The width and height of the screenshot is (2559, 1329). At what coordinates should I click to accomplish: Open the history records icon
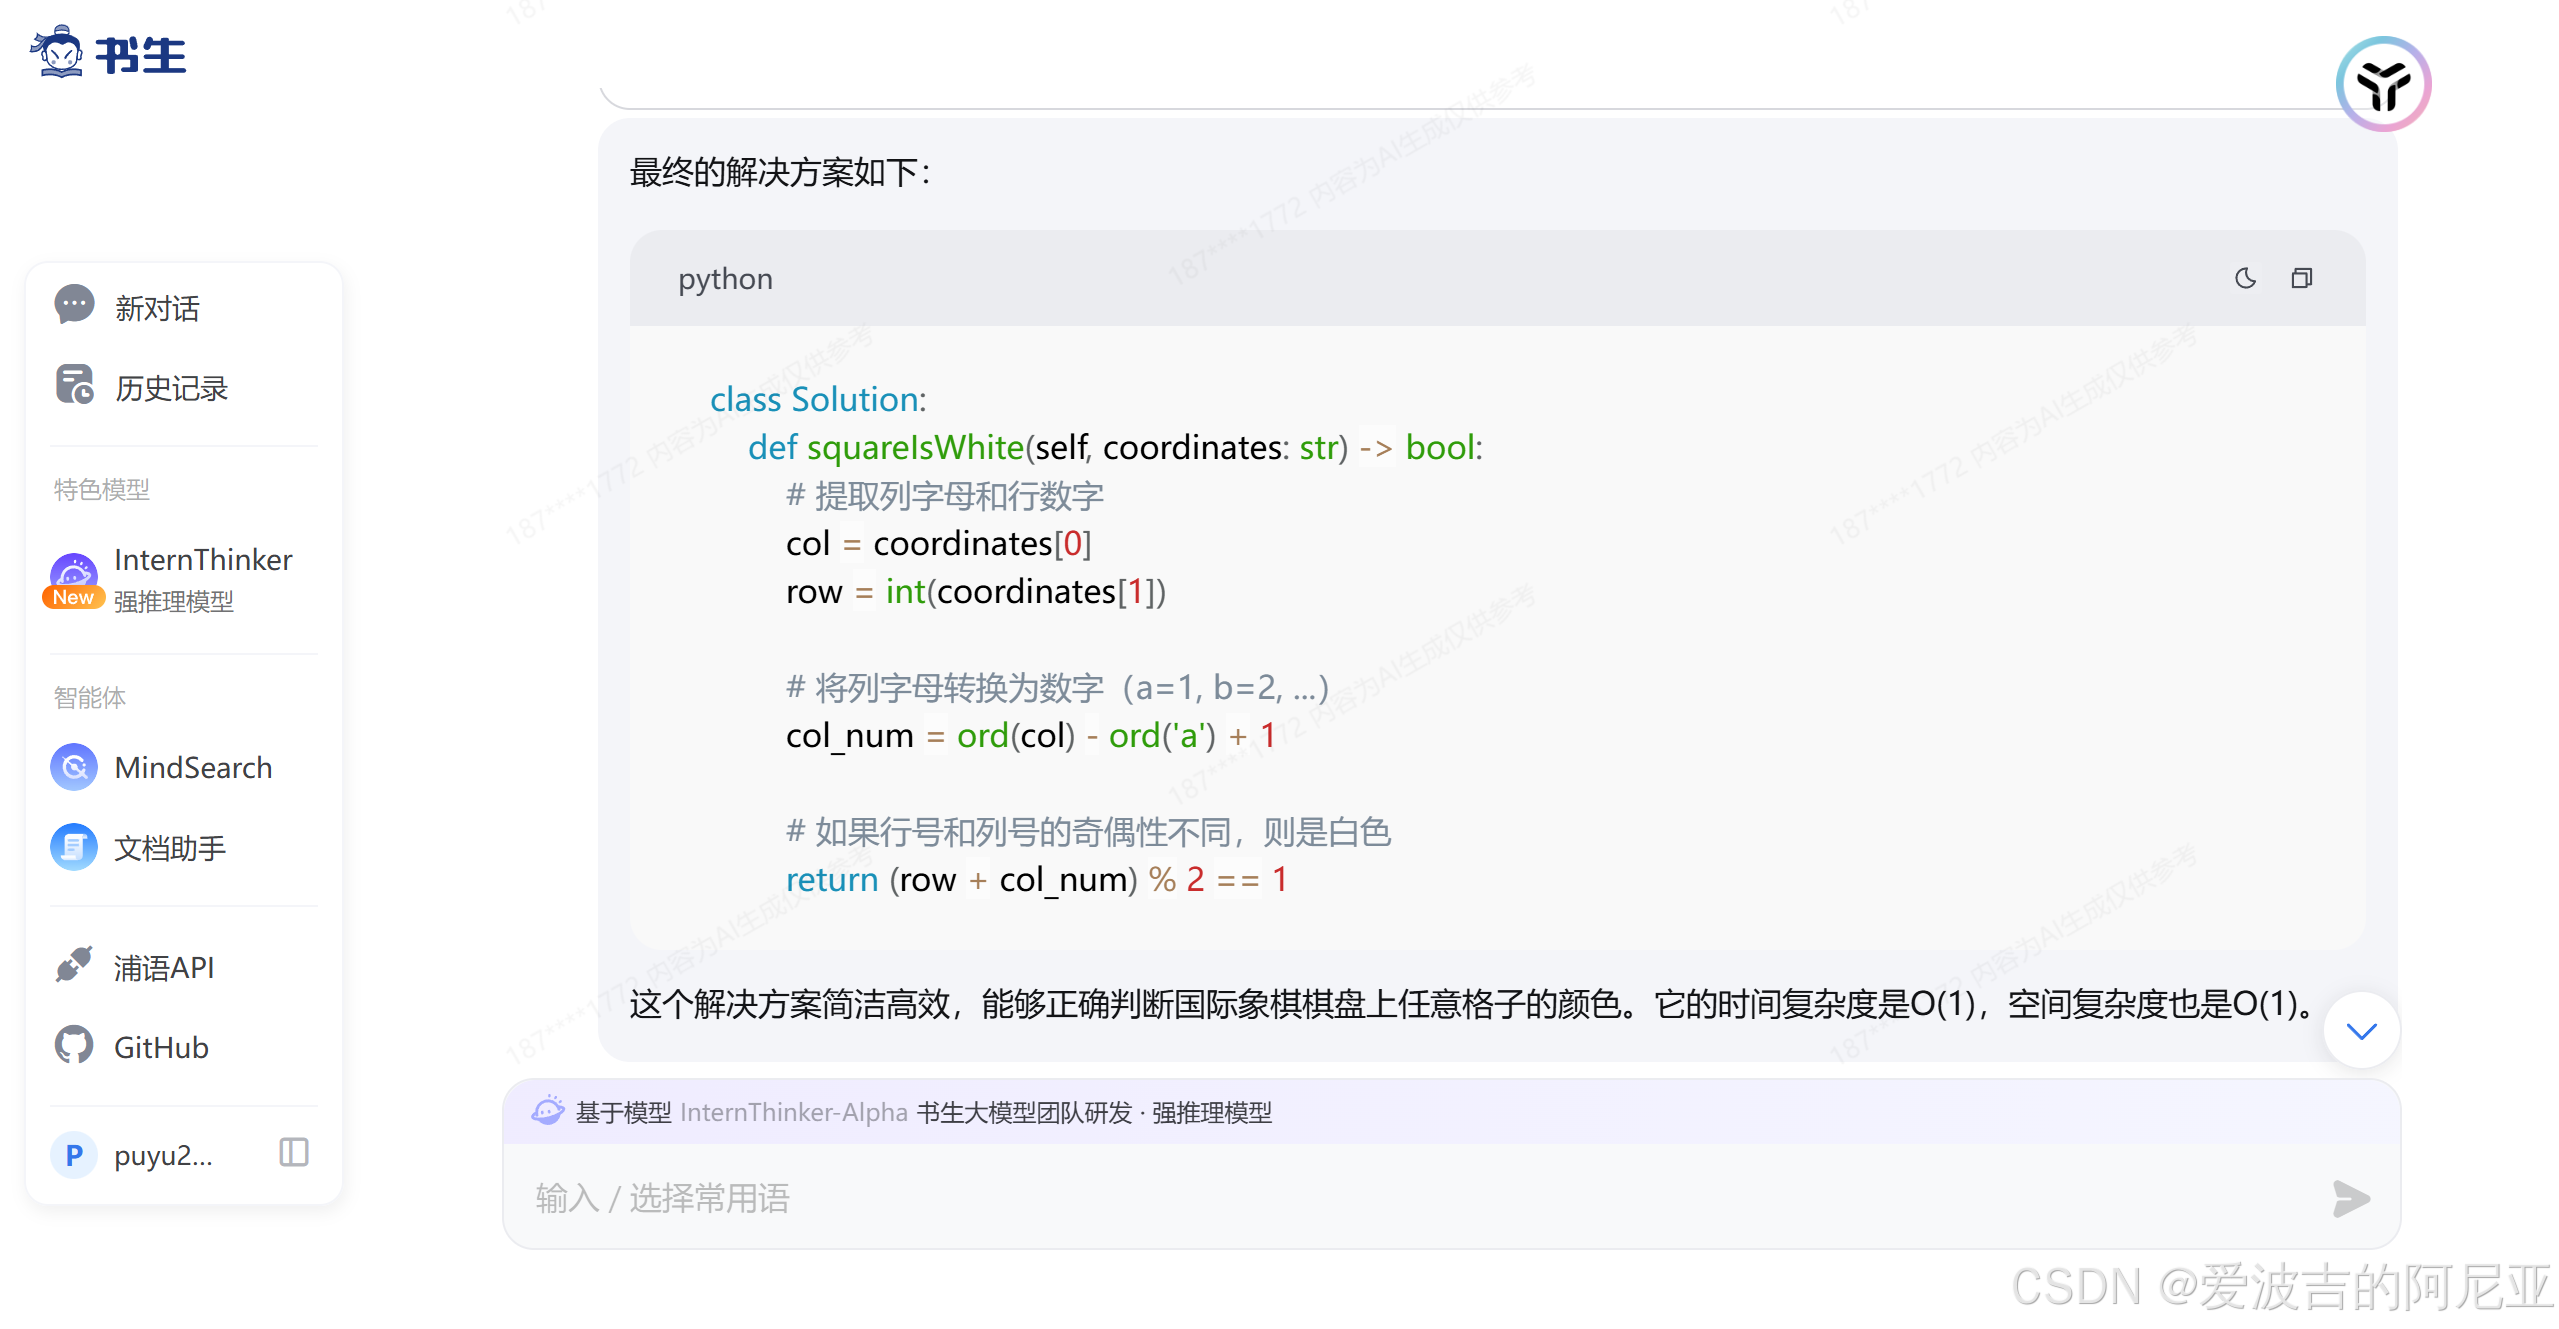74,386
